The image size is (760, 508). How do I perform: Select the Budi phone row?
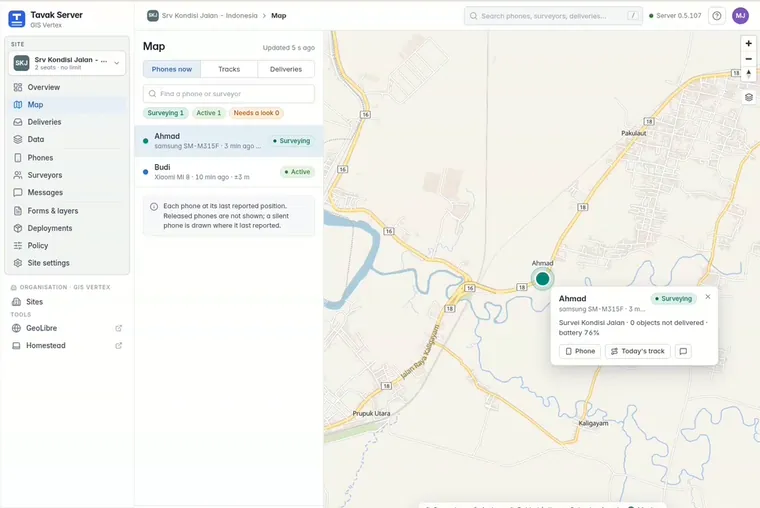(229, 172)
